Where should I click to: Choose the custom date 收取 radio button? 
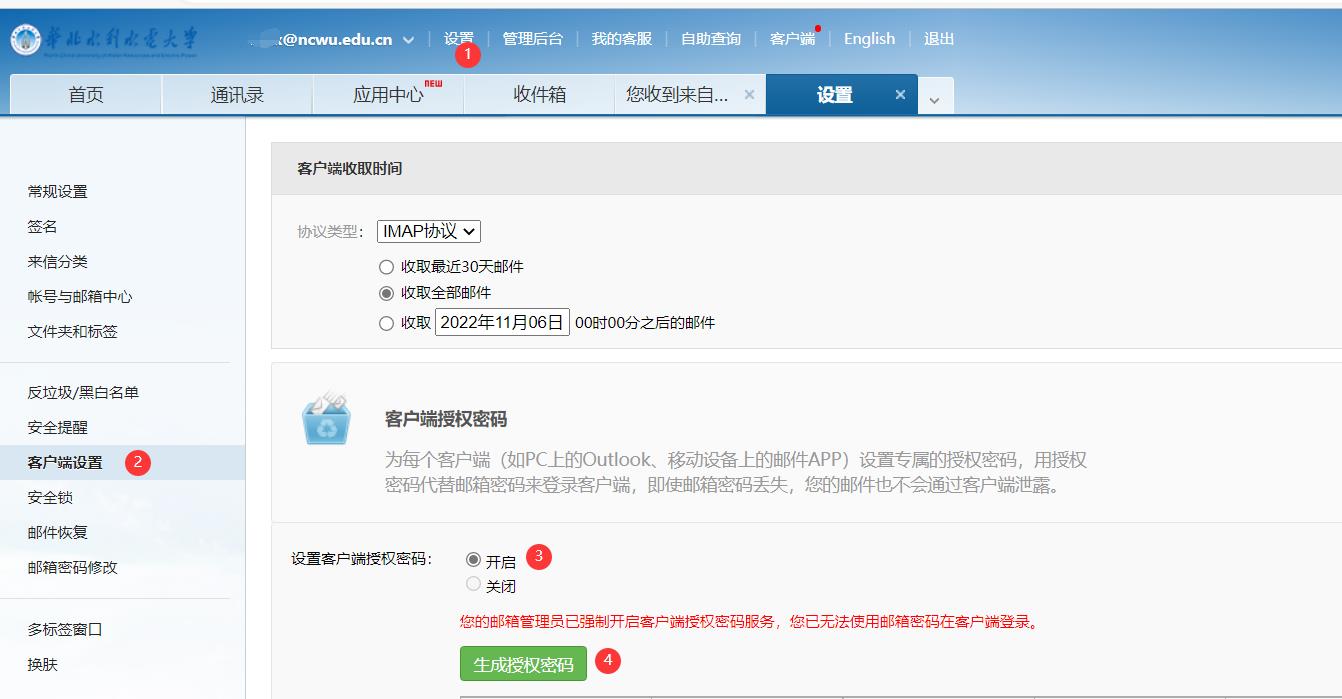(387, 323)
